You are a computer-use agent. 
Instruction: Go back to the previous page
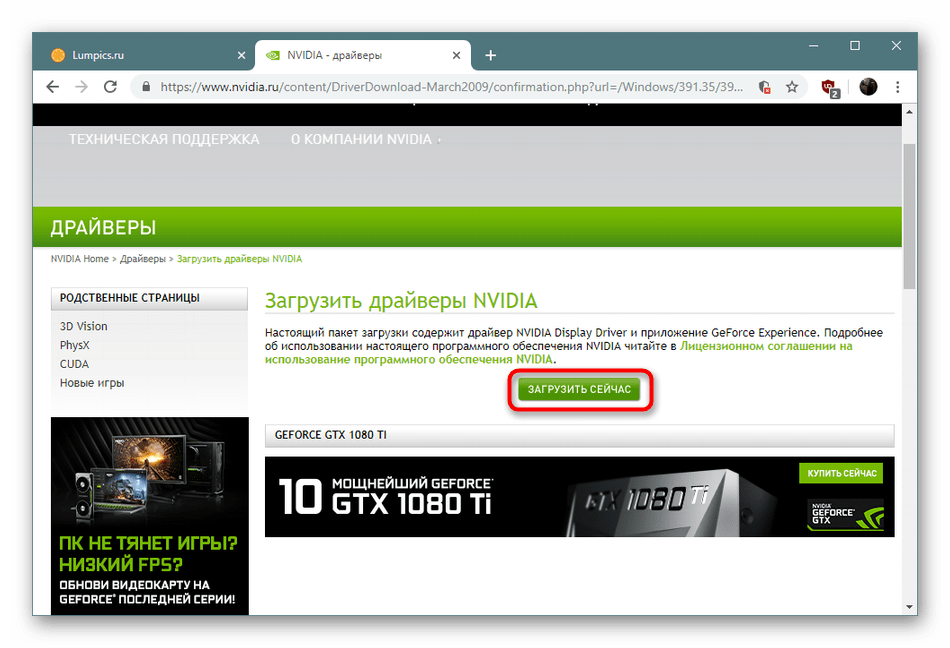pos(53,87)
